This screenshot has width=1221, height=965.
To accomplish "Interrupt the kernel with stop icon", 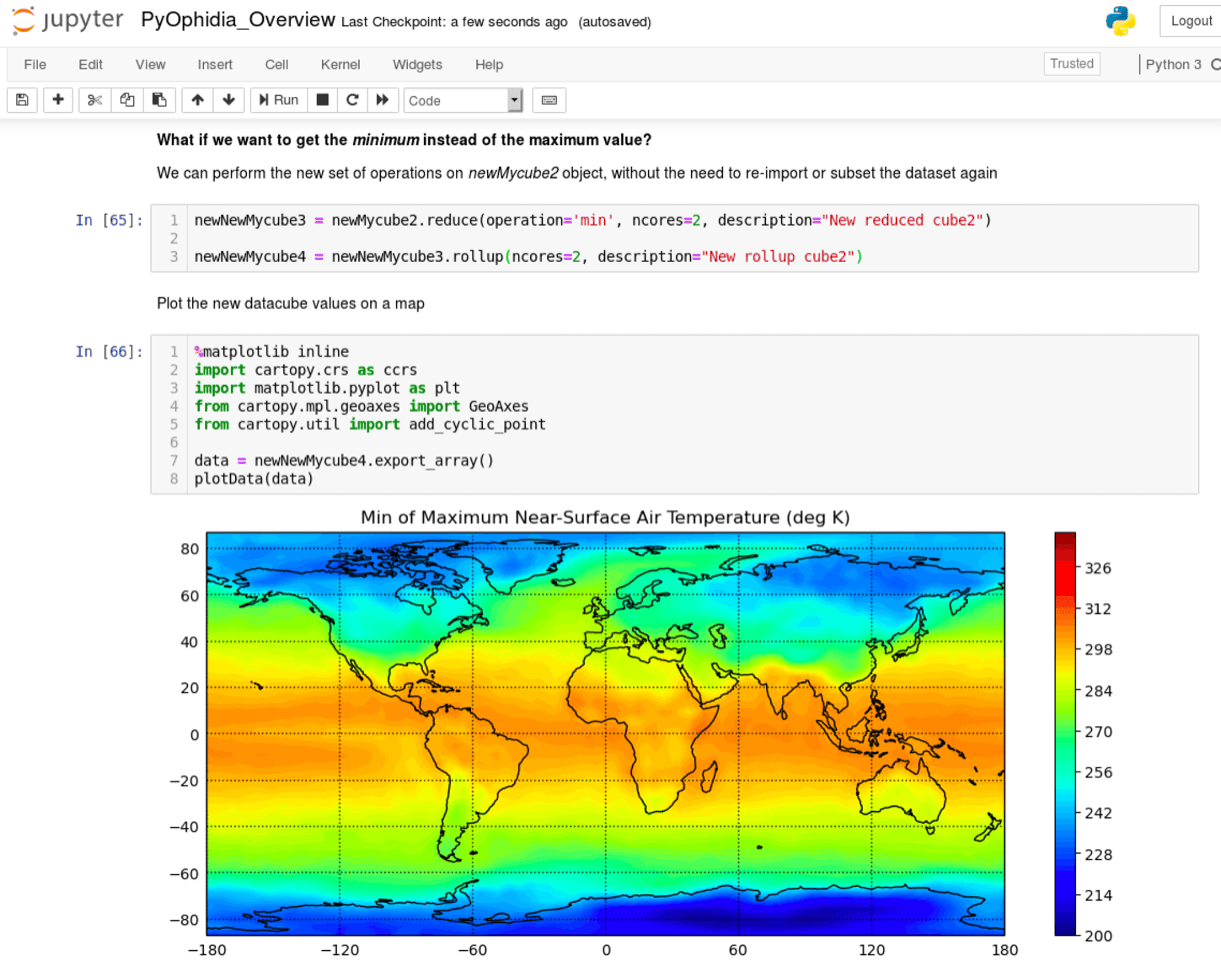I will click(322, 100).
